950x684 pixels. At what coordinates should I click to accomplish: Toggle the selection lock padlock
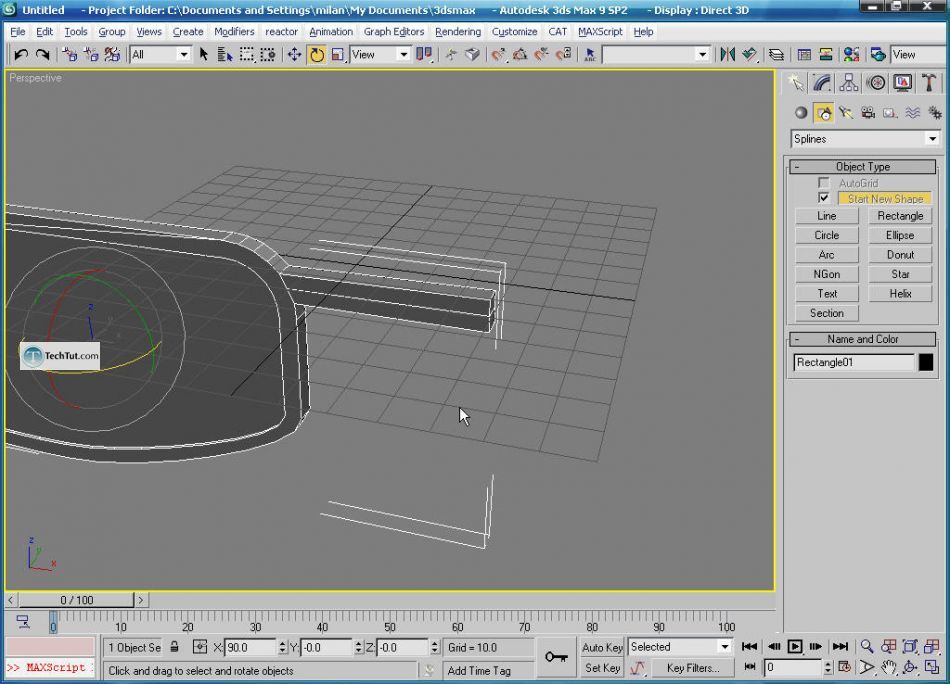coord(175,647)
